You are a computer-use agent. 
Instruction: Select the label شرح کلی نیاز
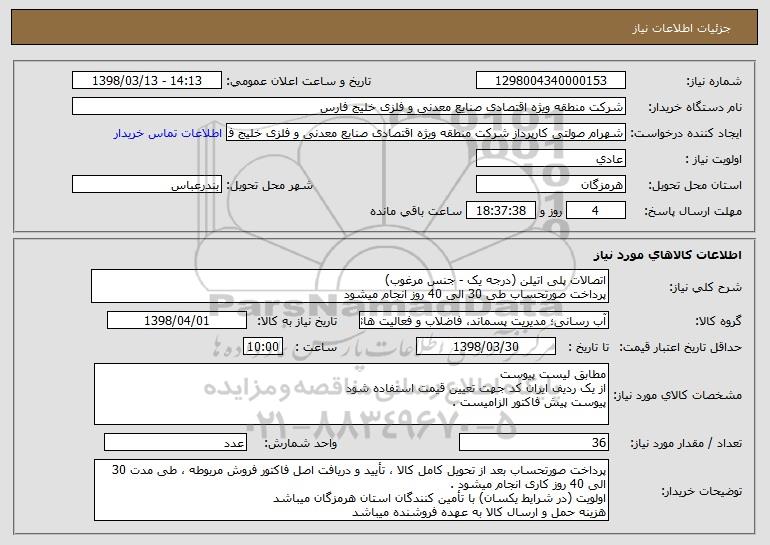[x=706, y=287]
